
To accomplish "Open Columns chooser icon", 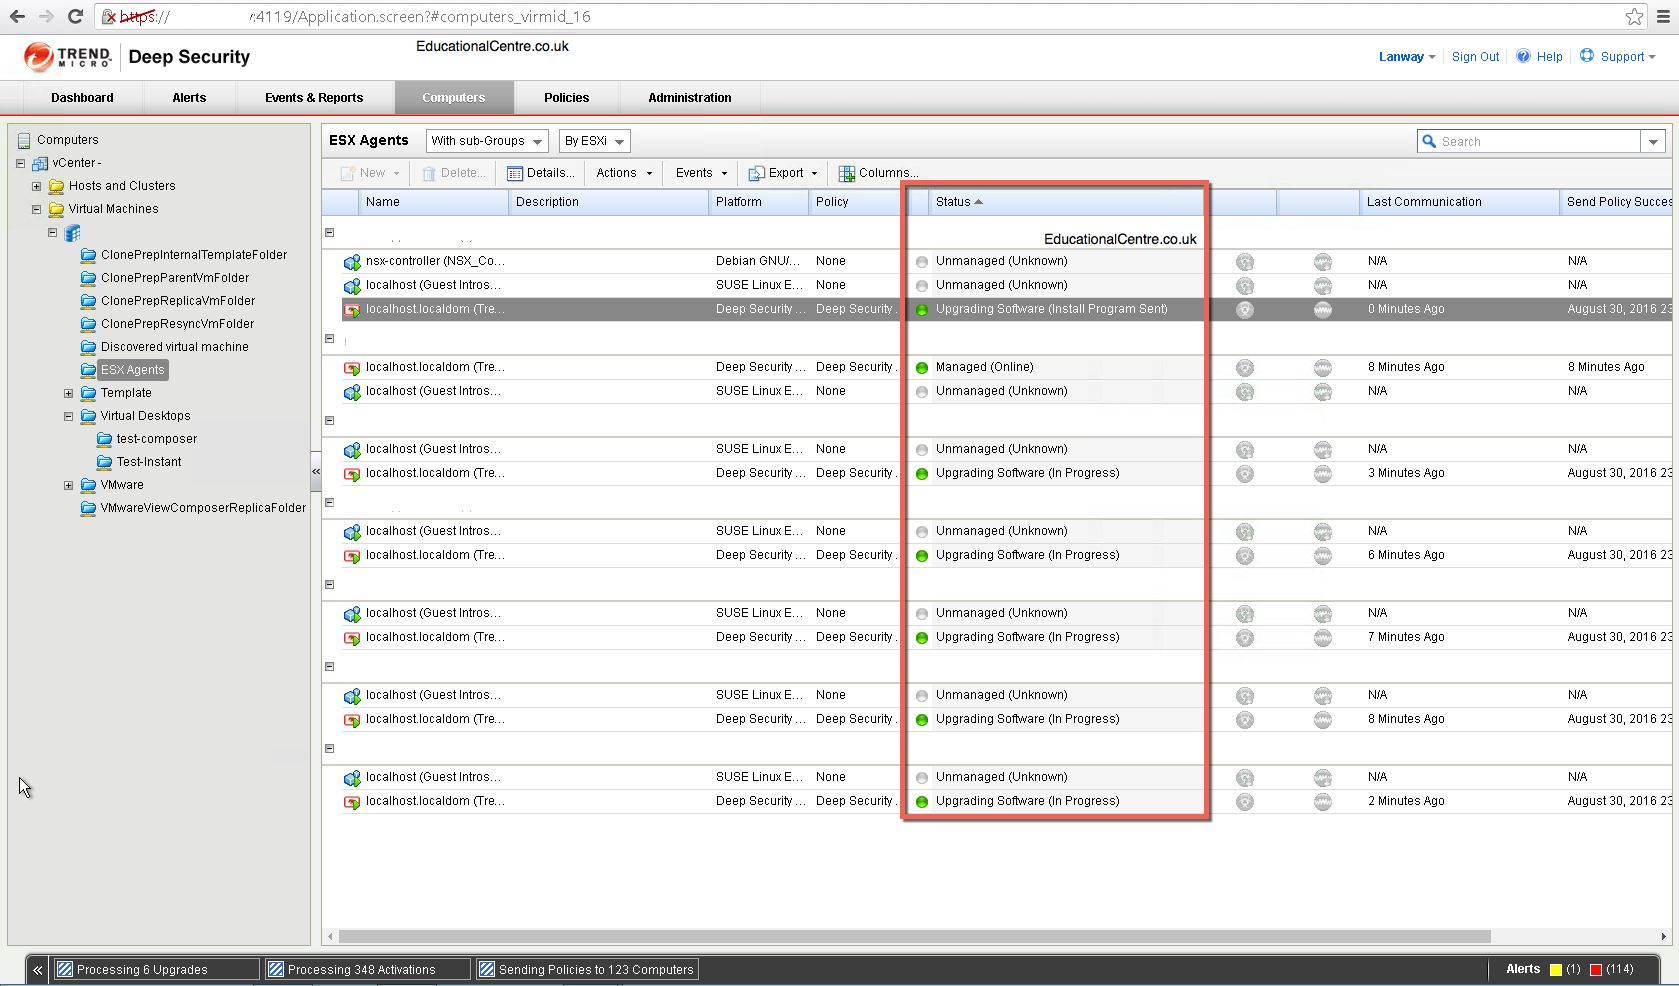I will [846, 173].
